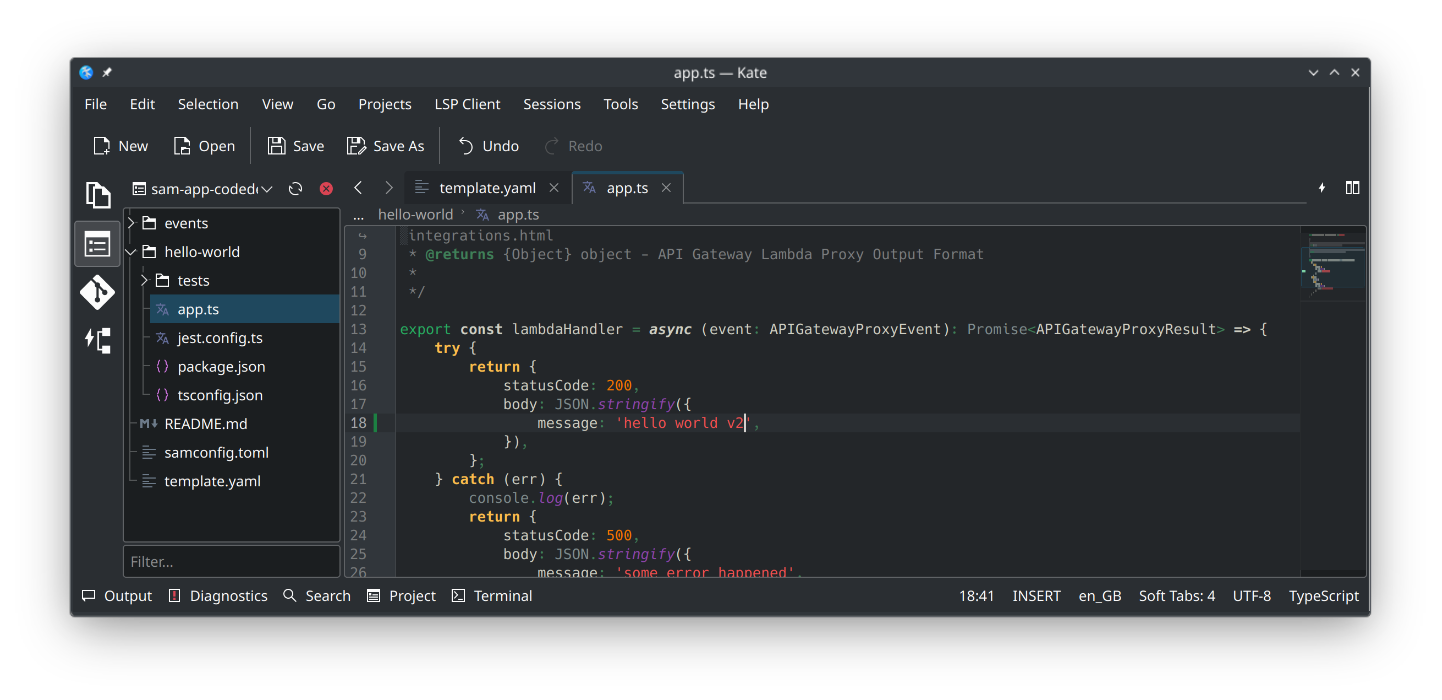
Task: Click the greyed Redo toolbar button
Action: (573, 146)
